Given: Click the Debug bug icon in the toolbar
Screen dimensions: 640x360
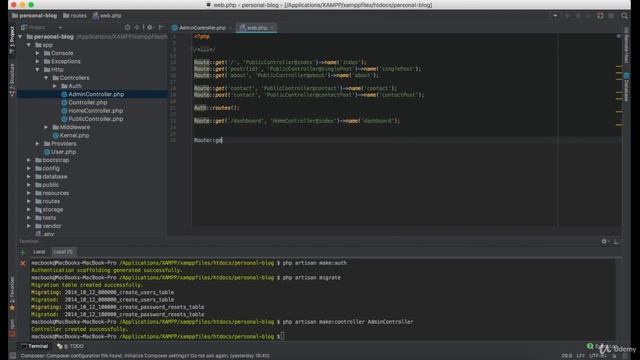Looking at the screenshot, I should [578, 16].
